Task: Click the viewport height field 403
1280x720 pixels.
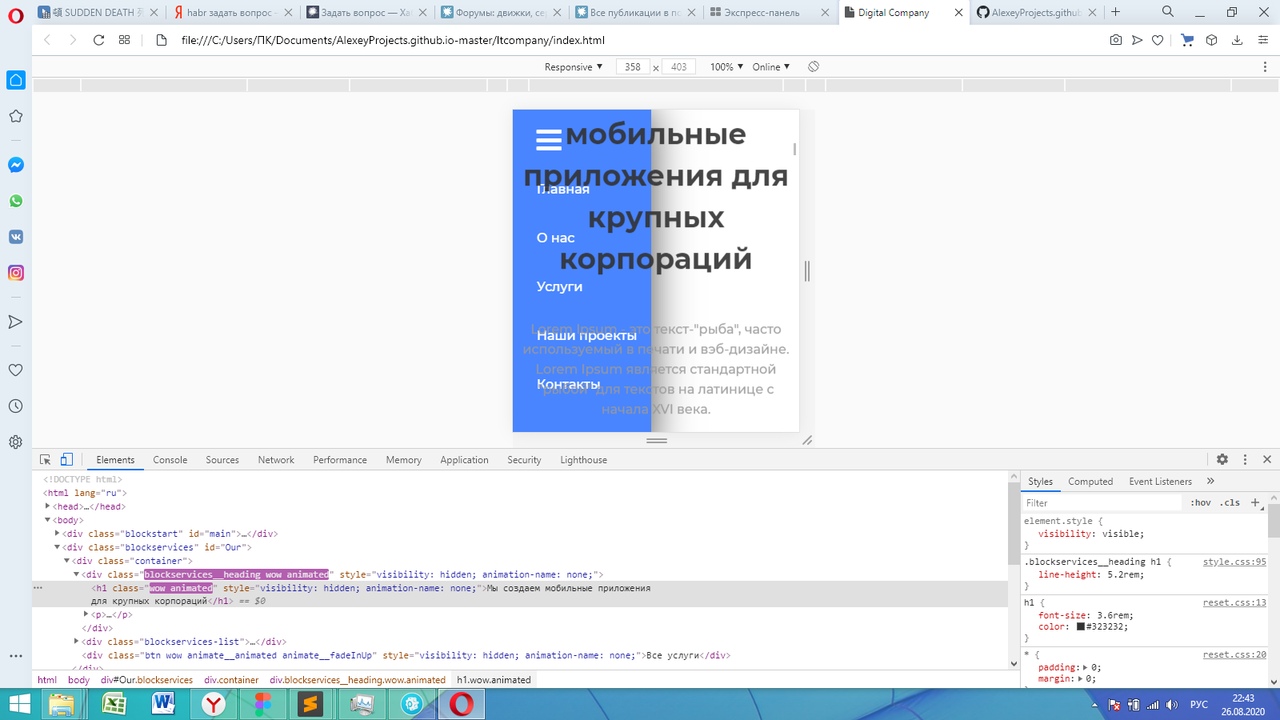Action: (x=679, y=67)
